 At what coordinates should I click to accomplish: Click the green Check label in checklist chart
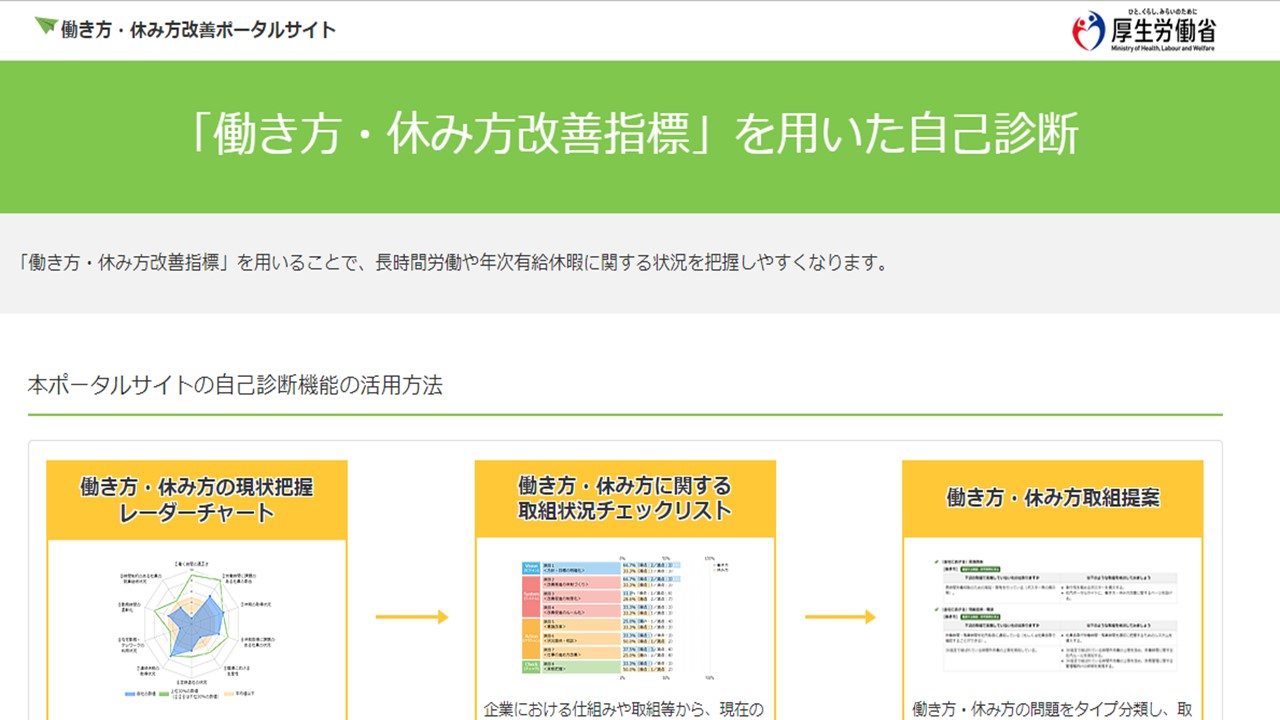pyautogui.click(x=531, y=665)
